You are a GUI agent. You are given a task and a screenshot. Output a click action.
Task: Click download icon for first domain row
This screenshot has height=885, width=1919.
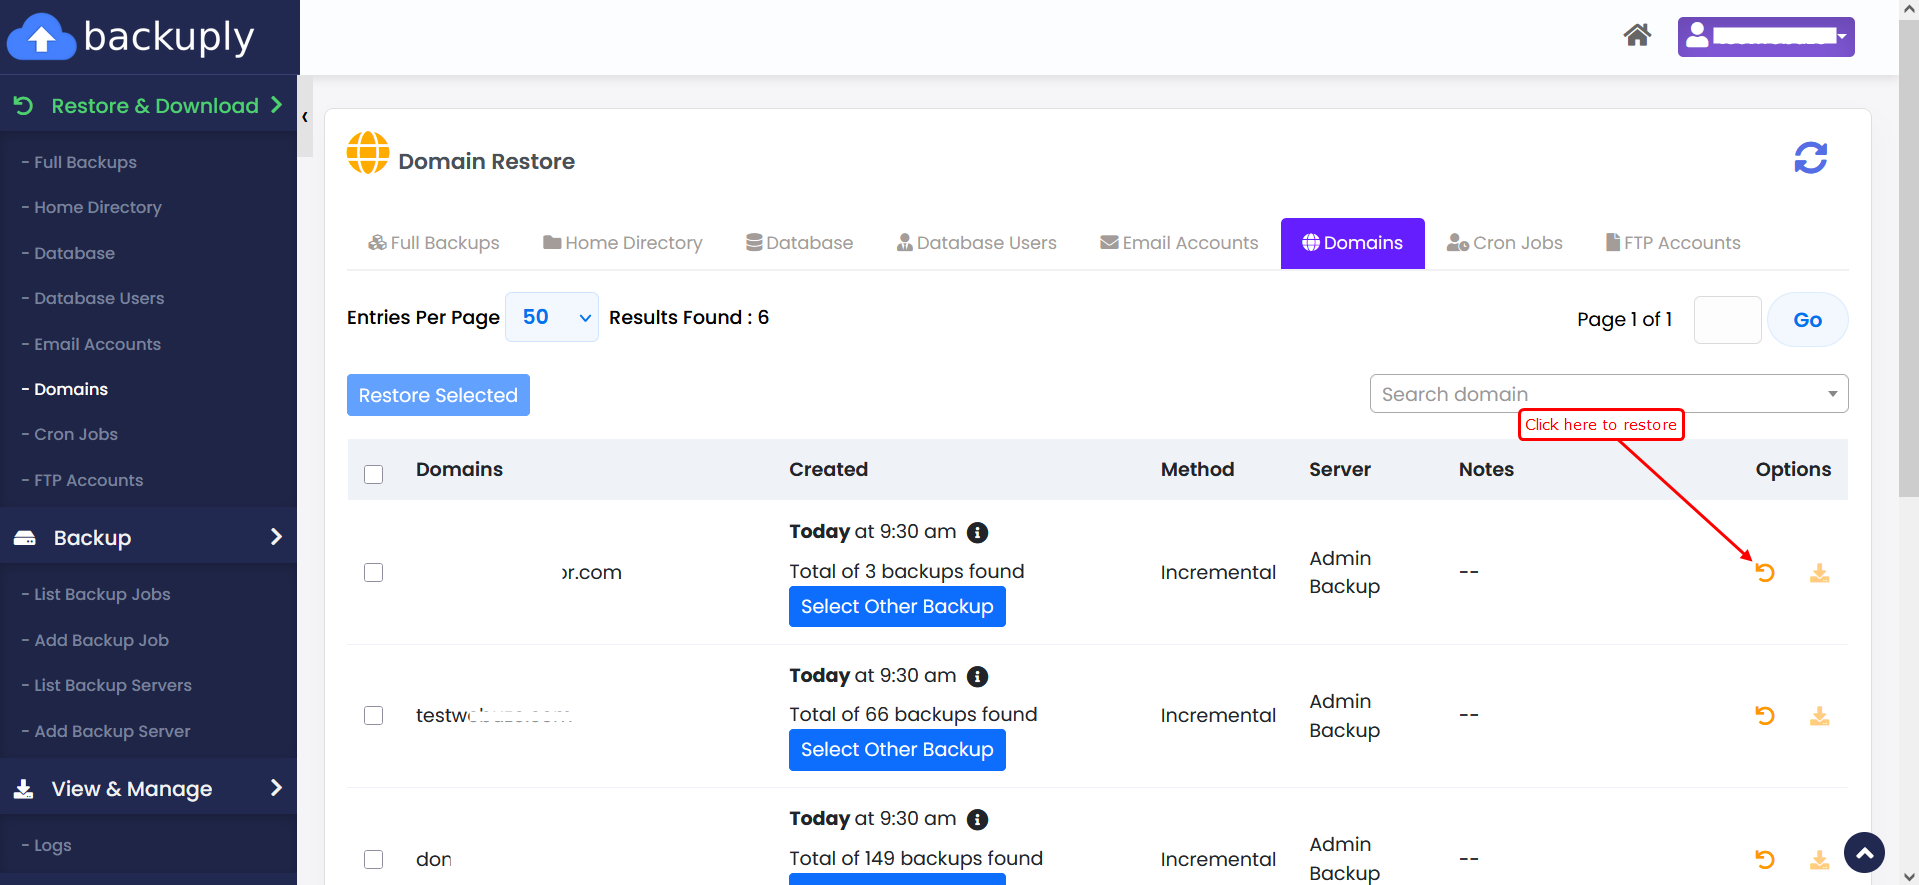pyautogui.click(x=1819, y=573)
